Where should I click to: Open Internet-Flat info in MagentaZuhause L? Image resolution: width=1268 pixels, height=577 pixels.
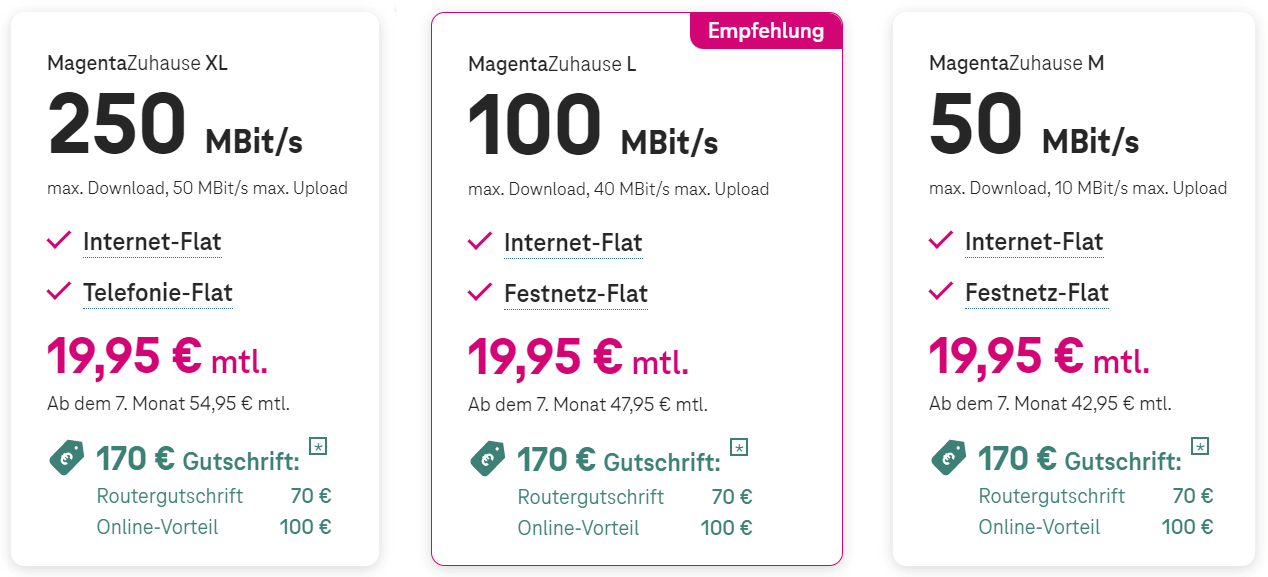click(x=573, y=243)
